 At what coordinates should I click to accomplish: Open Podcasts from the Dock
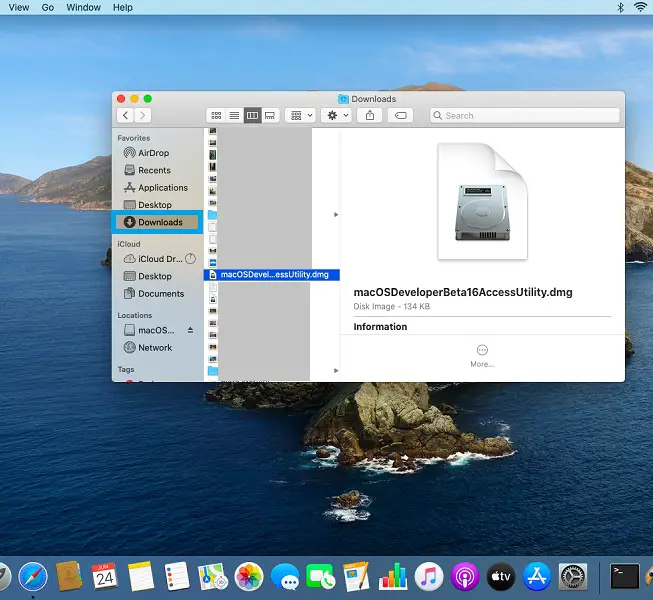[465, 577]
